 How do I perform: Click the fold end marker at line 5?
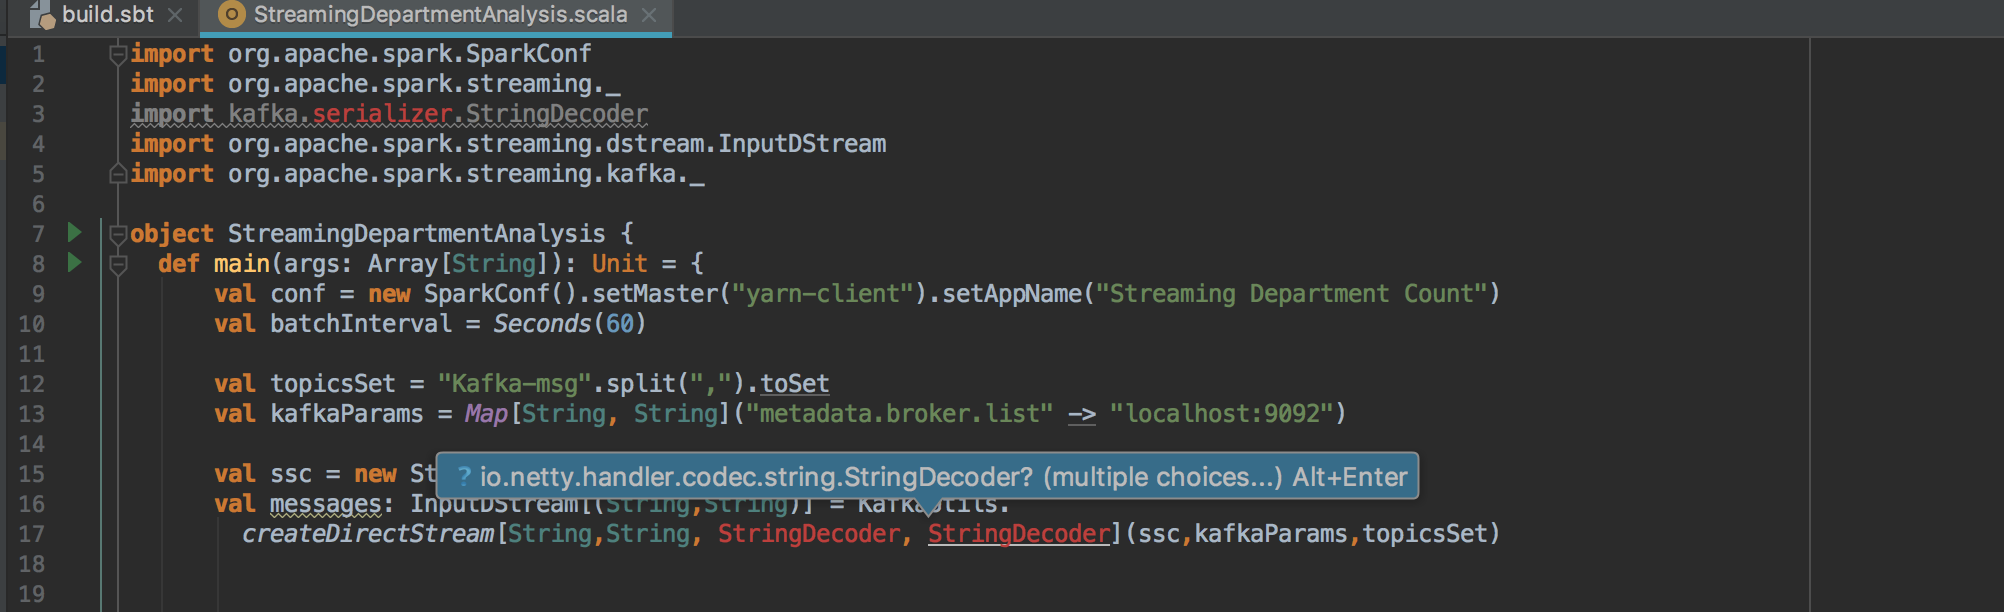pos(118,174)
